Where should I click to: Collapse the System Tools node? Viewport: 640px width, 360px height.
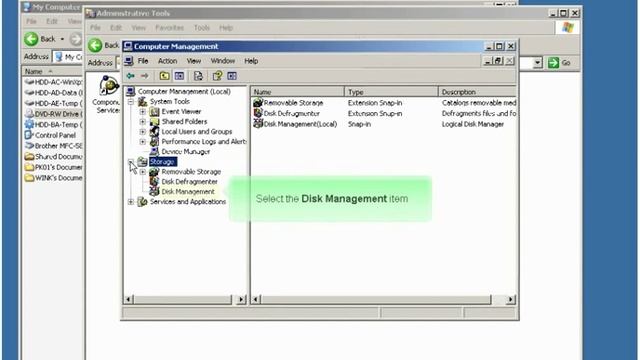131,102
